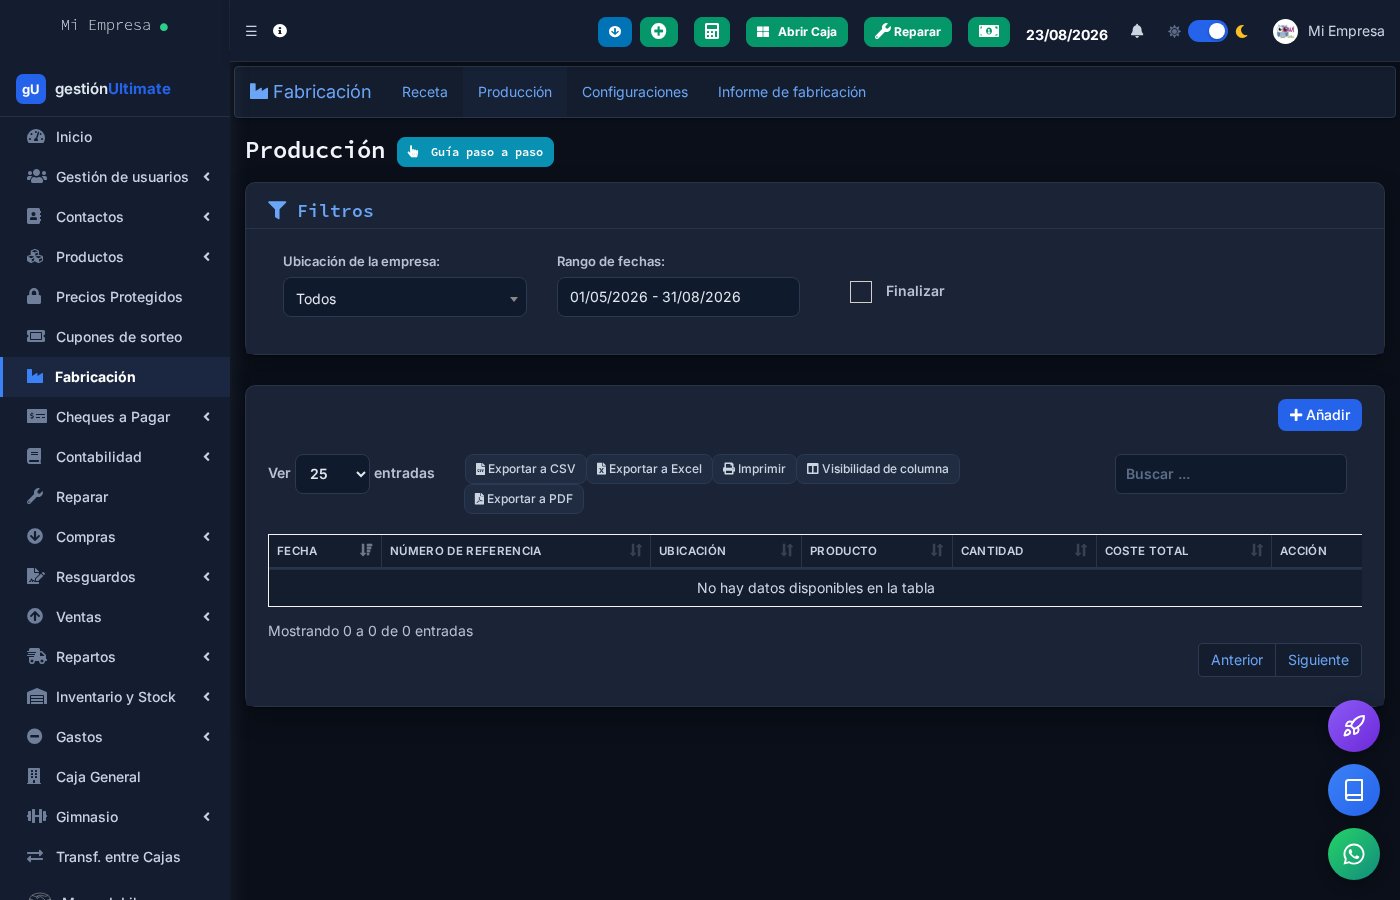
Task: Open the blue book floating button
Action: 1354,790
